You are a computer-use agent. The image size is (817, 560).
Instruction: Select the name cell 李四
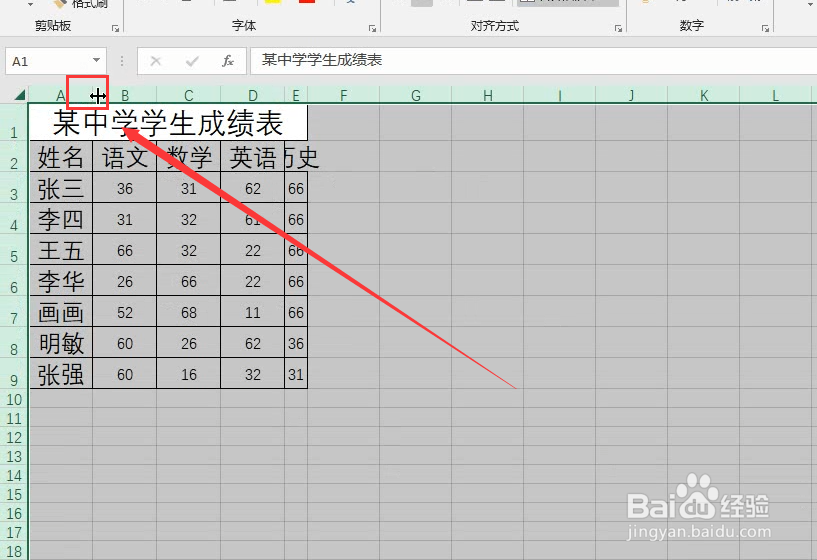(61, 219)
